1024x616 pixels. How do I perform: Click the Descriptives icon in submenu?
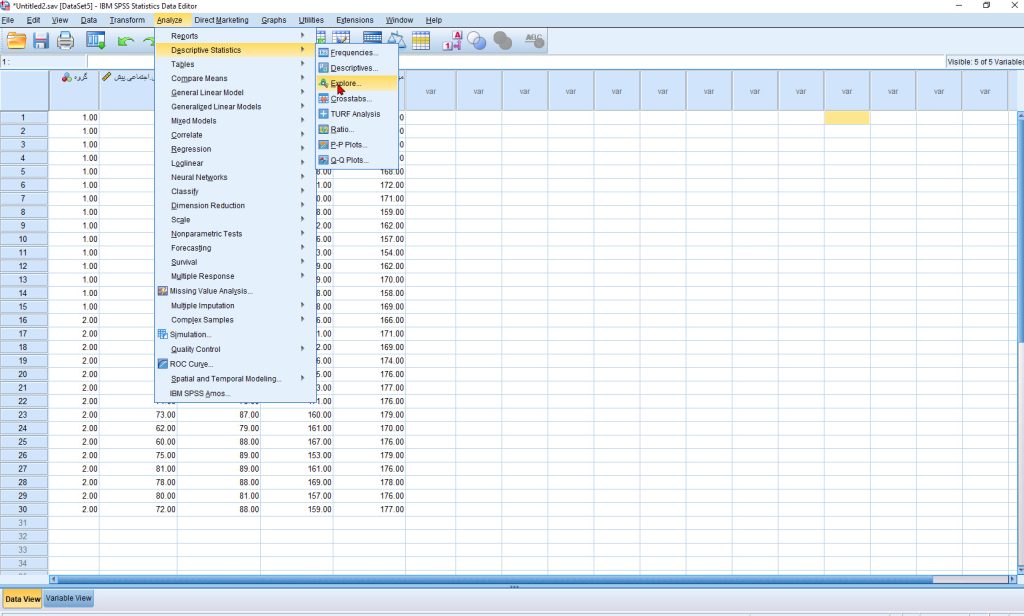(x=323, y=68)
